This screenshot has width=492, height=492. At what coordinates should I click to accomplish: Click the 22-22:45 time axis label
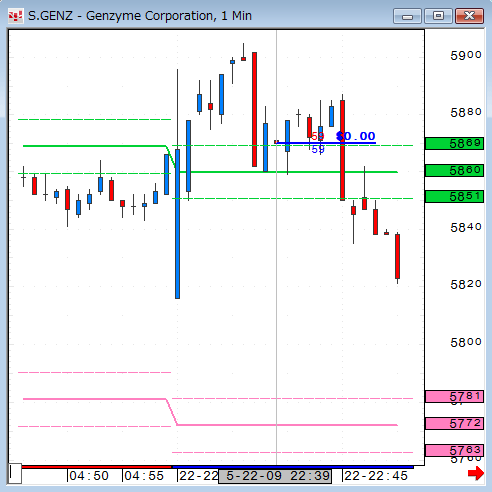coord(376,476)
